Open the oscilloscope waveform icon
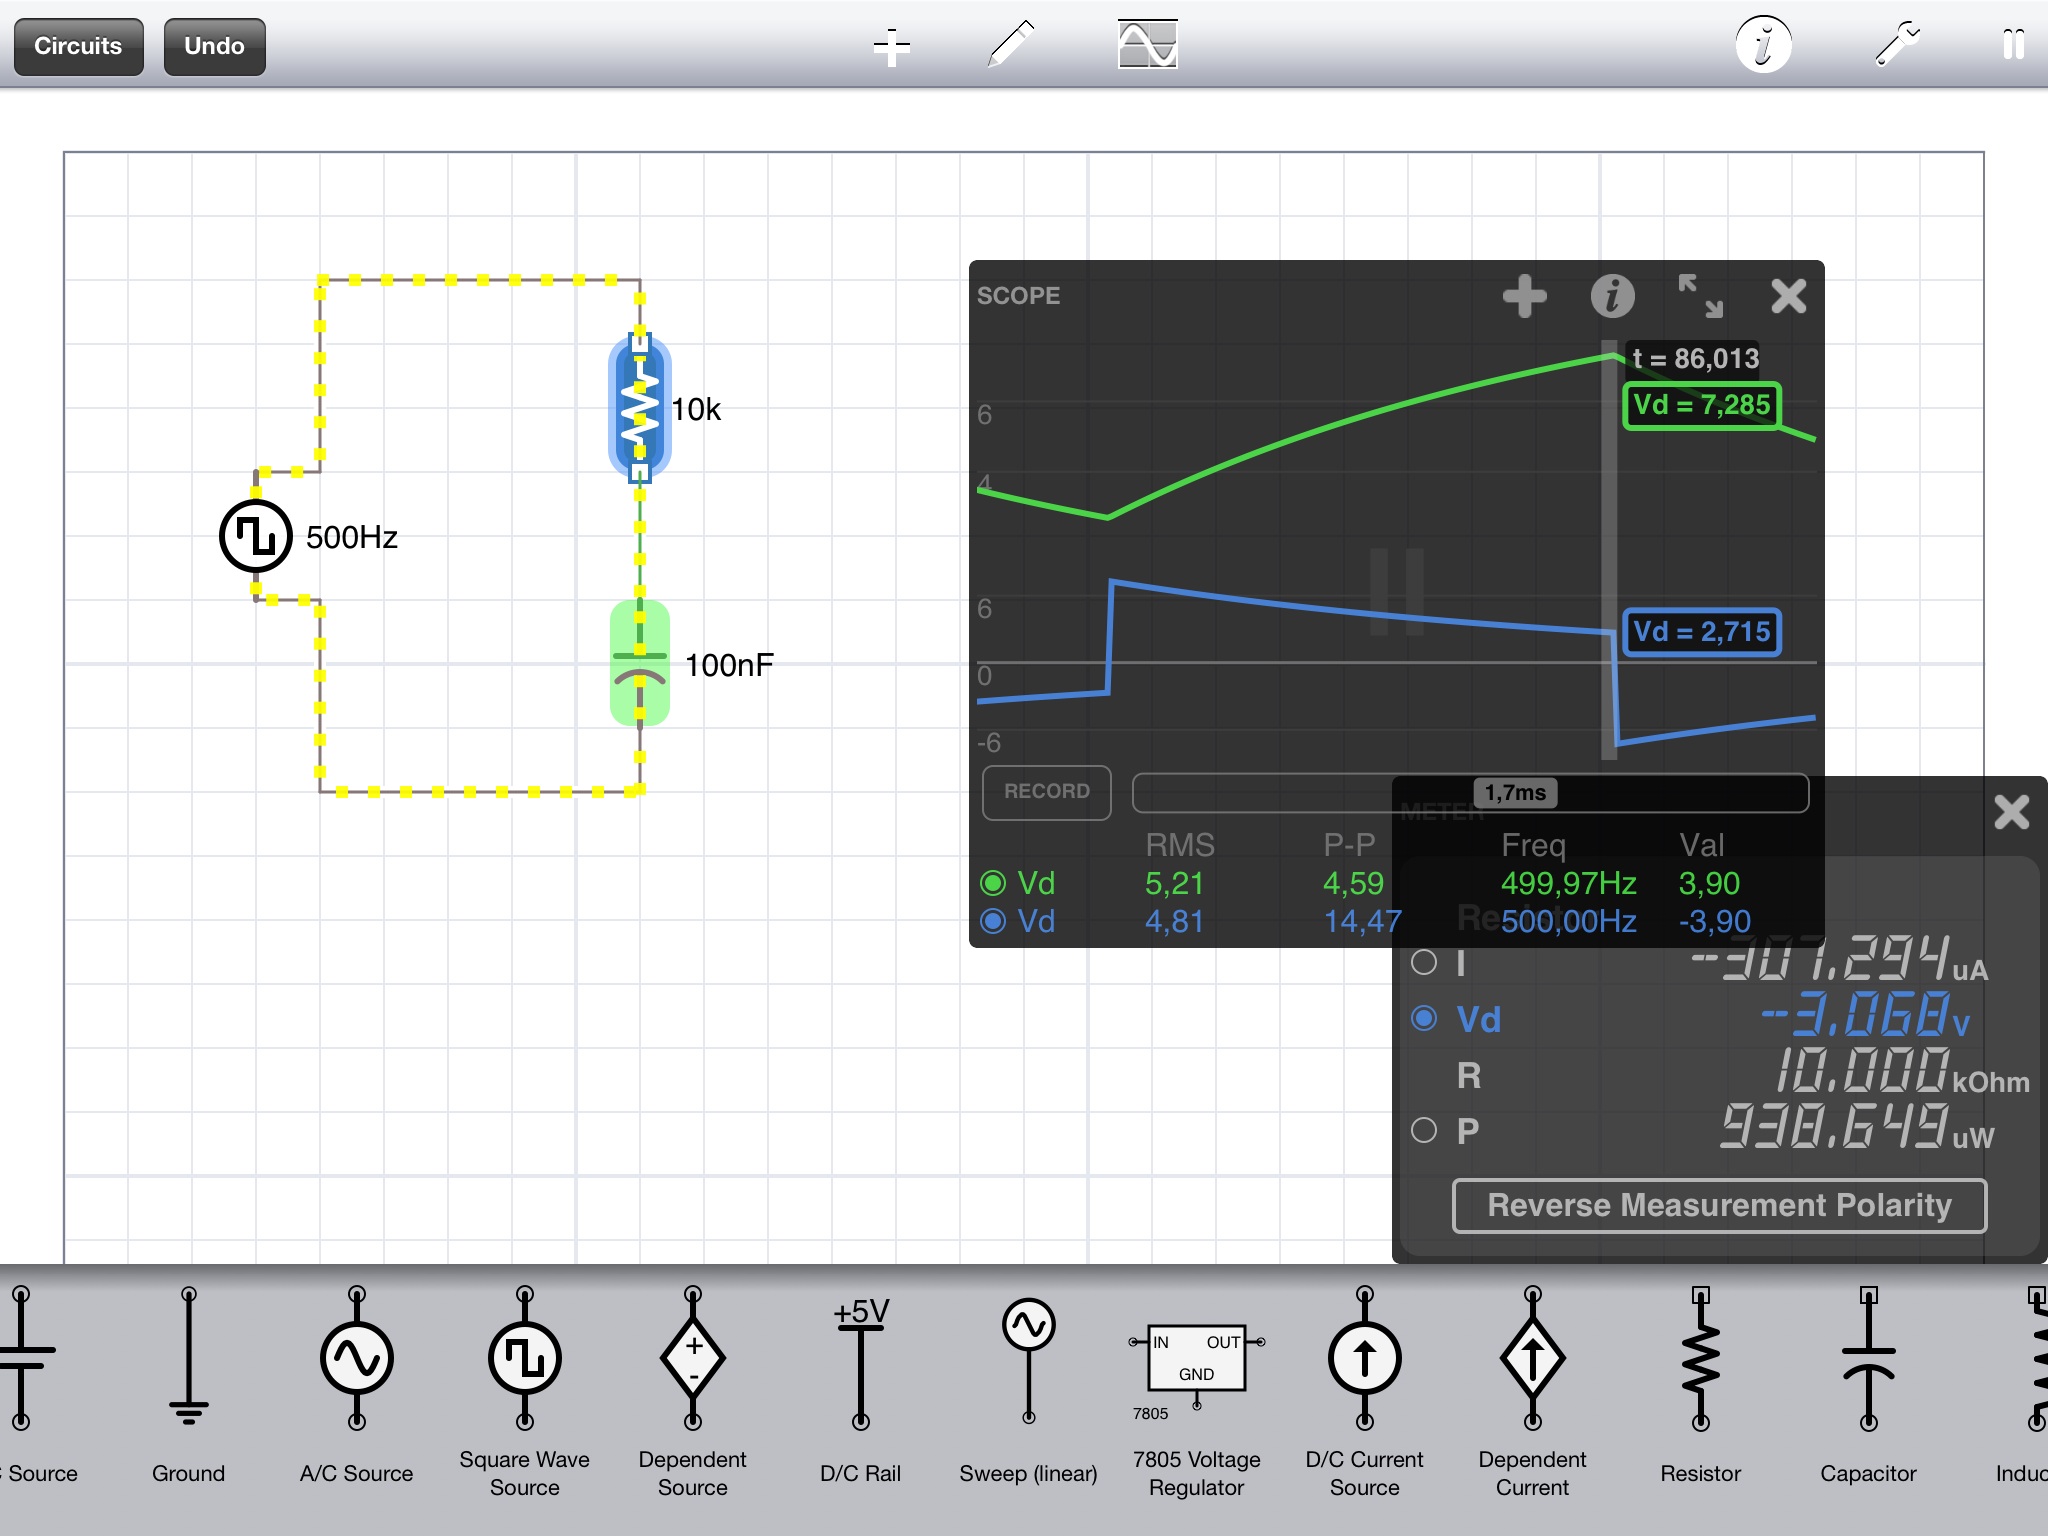This screenshot has width=2048, height=1536. (x=1147, y=44)
